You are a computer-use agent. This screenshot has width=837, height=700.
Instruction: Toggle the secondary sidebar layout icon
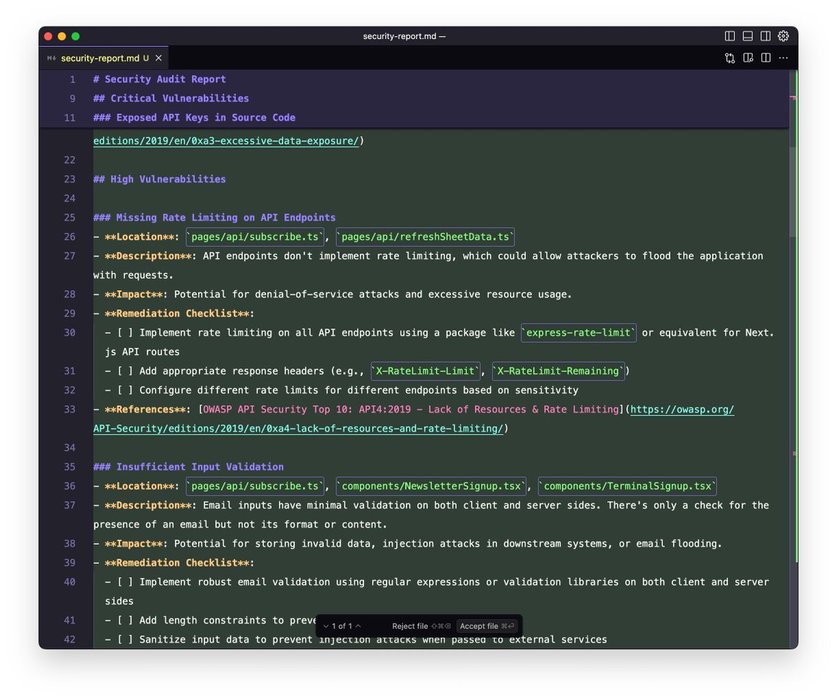pos(766,36)
